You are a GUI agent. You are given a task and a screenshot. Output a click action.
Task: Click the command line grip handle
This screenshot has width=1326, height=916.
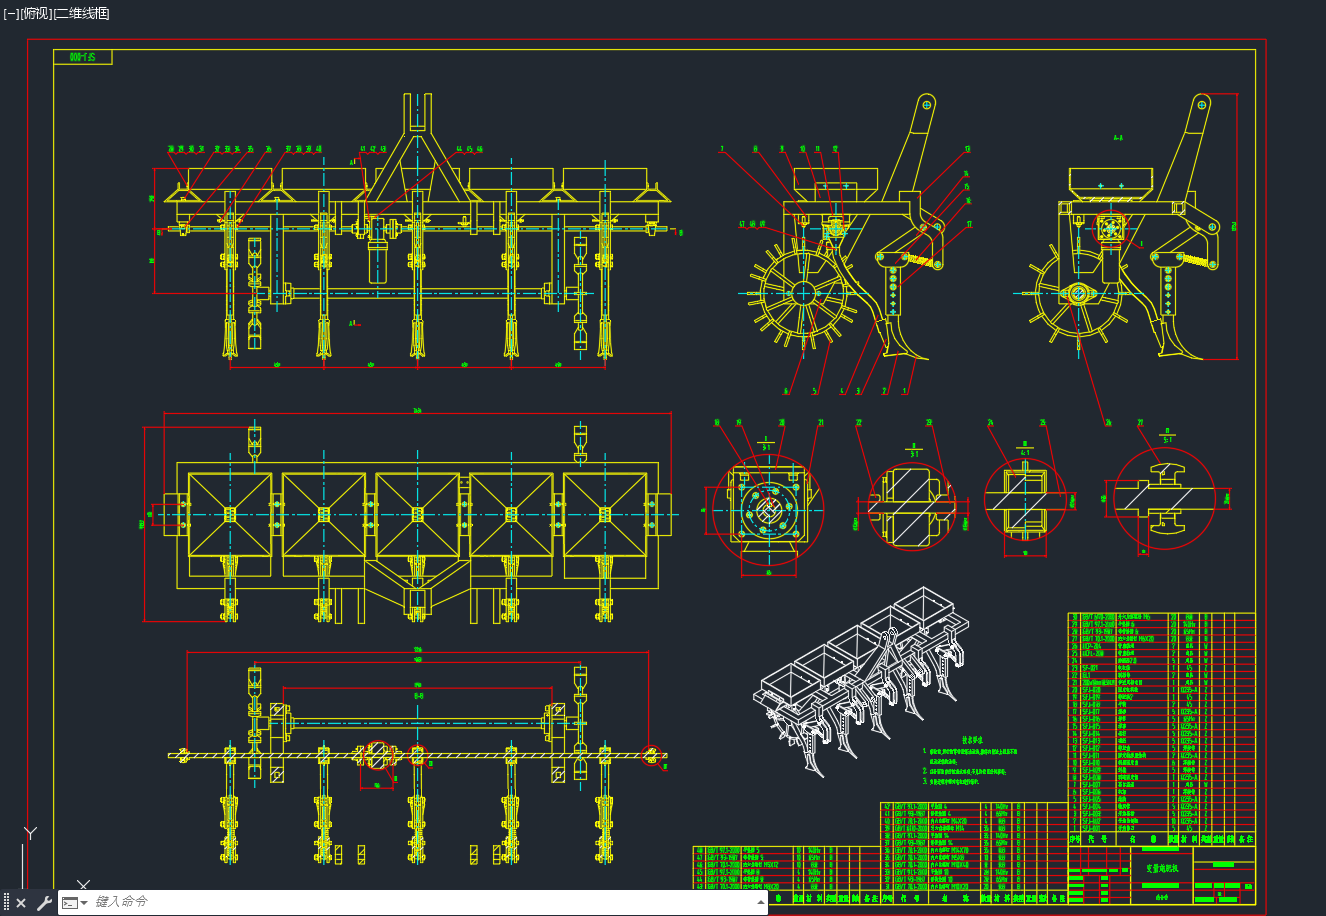coord(6,903)
